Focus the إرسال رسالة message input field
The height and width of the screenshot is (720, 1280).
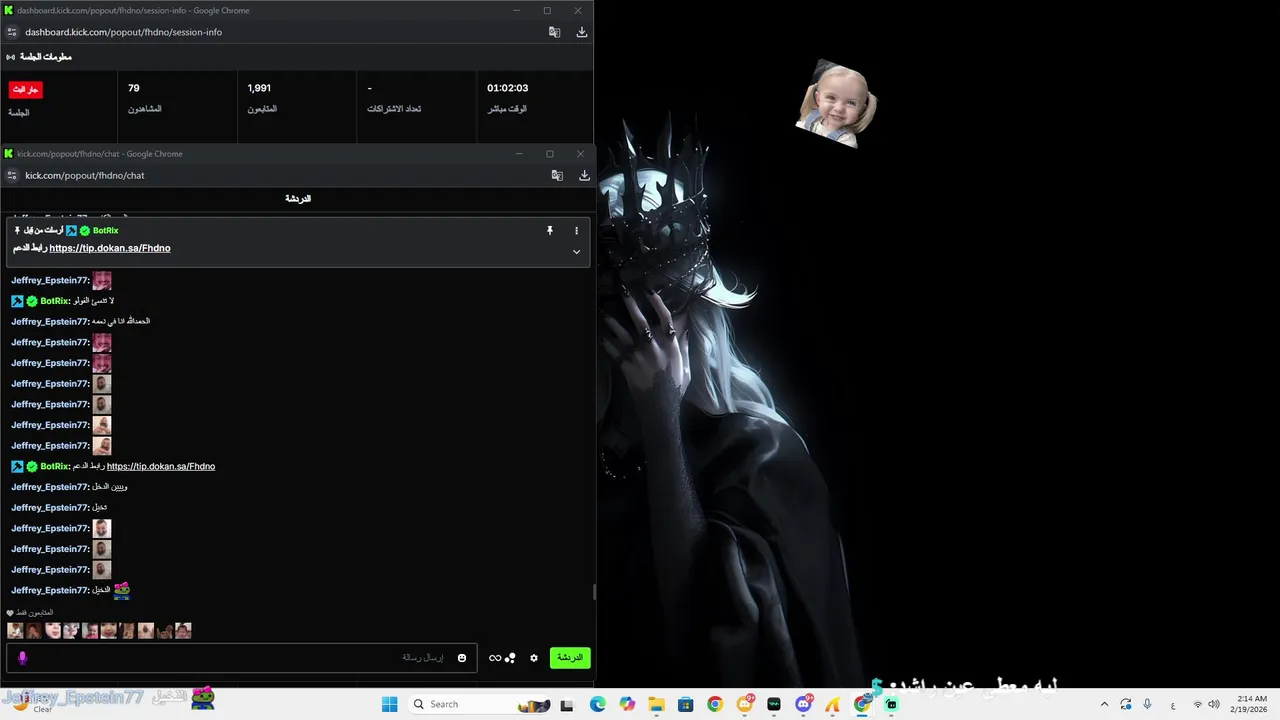tap(243, 658)
